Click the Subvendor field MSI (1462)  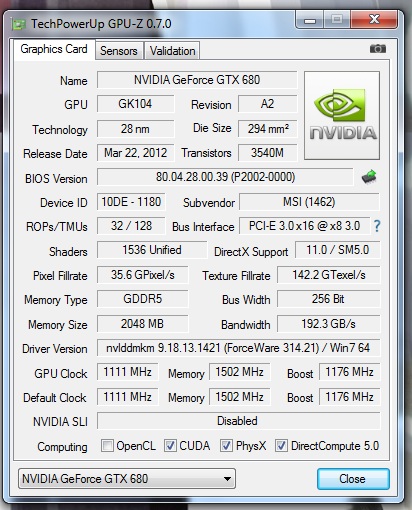point(309,202)
